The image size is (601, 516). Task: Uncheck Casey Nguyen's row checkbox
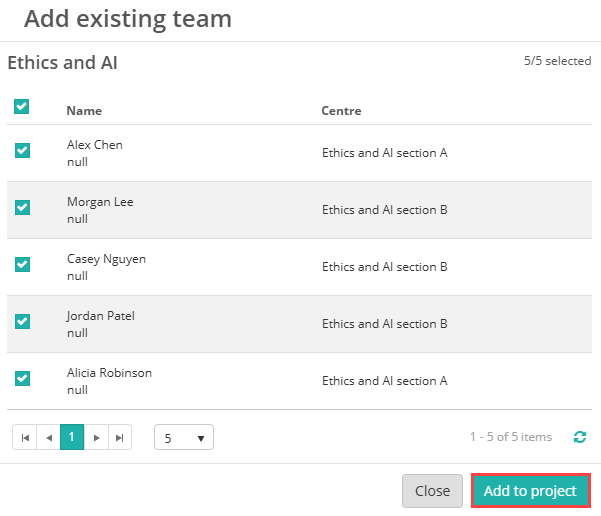[22, 265]
